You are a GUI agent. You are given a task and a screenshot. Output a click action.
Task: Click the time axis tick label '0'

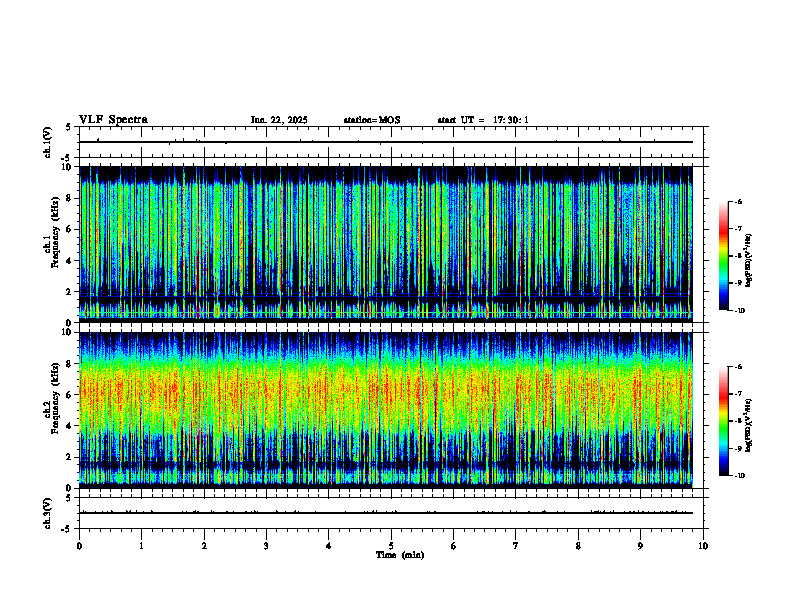(x=79, y=546)
